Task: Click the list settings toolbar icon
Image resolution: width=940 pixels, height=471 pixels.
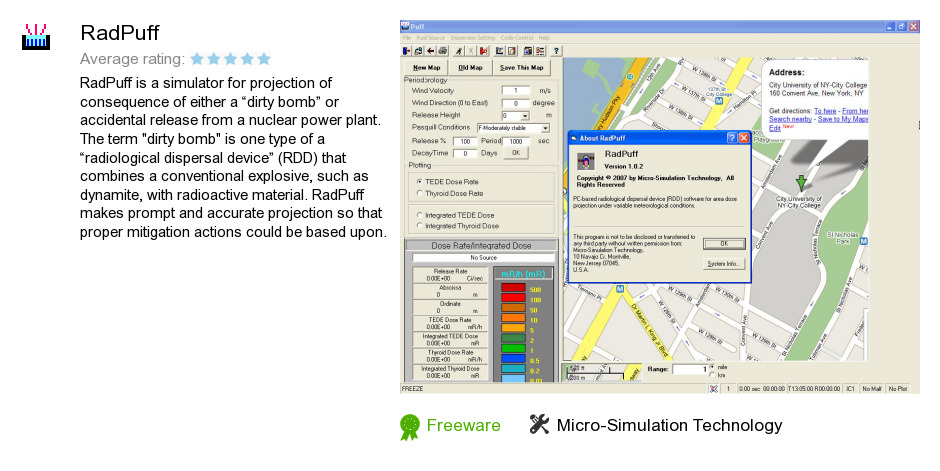Action: click(540, 51)
